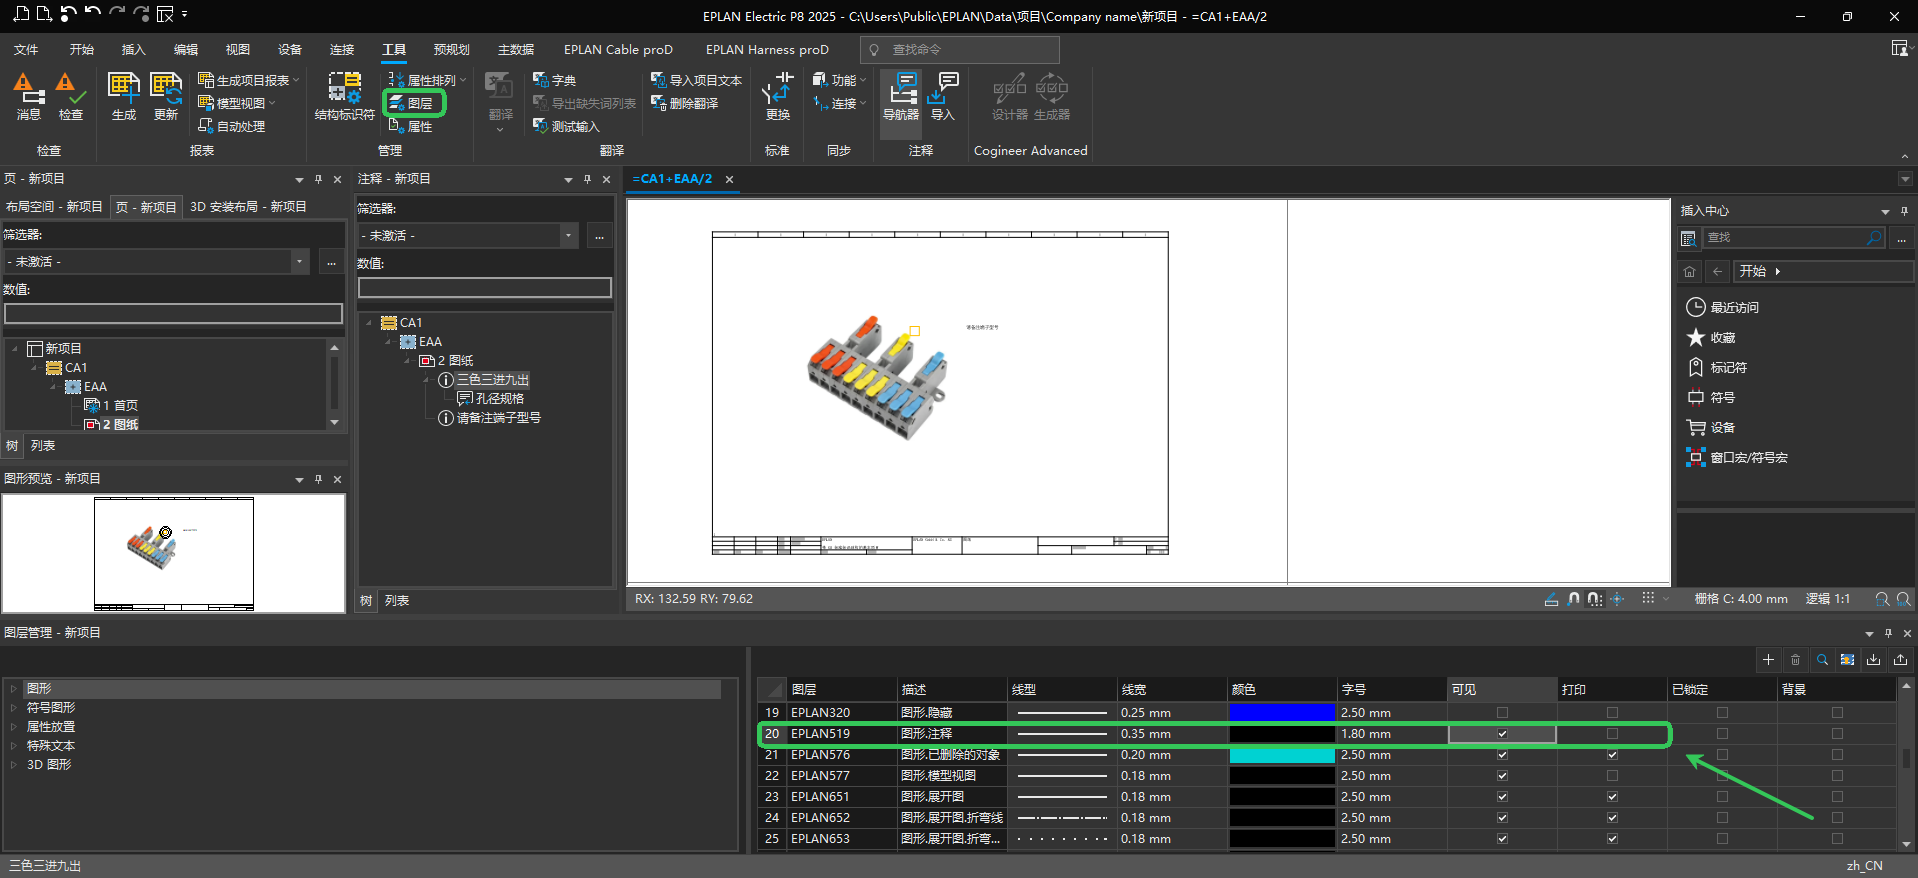
Task: Expand the 符号图形 layer tree node
Action: [14, 708]
